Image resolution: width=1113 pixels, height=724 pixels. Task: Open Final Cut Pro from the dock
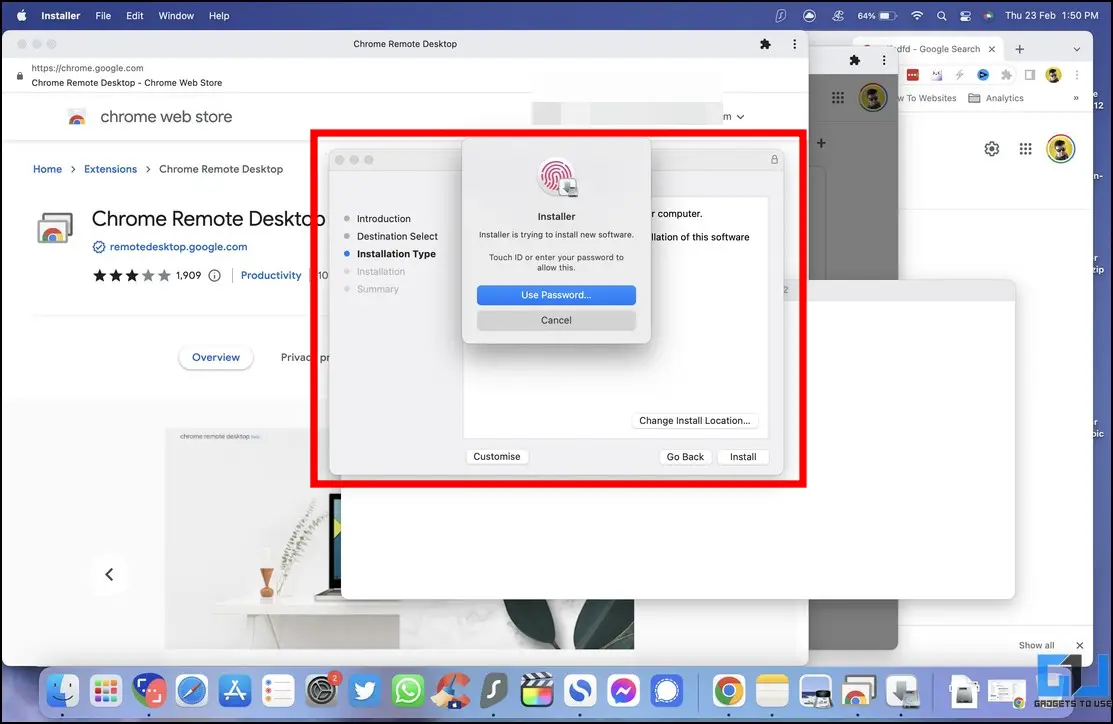[537, 691]
